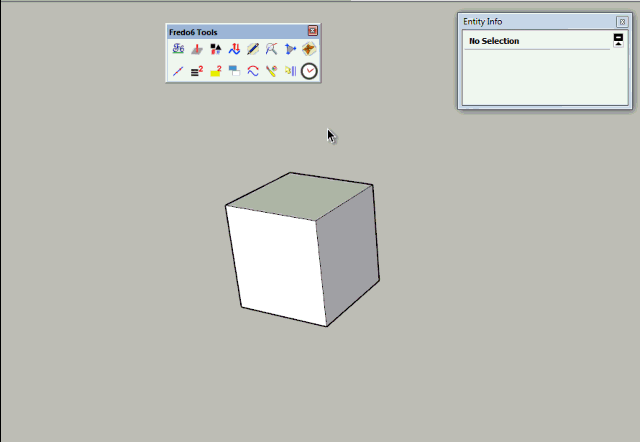Click the blue diagonal line icon
The height and width of the screenshot is (442, 640).
[x=178, y=71]
